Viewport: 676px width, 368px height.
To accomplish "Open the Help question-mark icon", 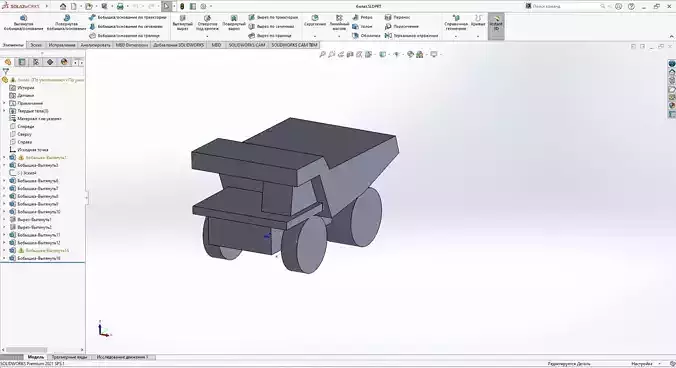I will [x=631, y=6].
